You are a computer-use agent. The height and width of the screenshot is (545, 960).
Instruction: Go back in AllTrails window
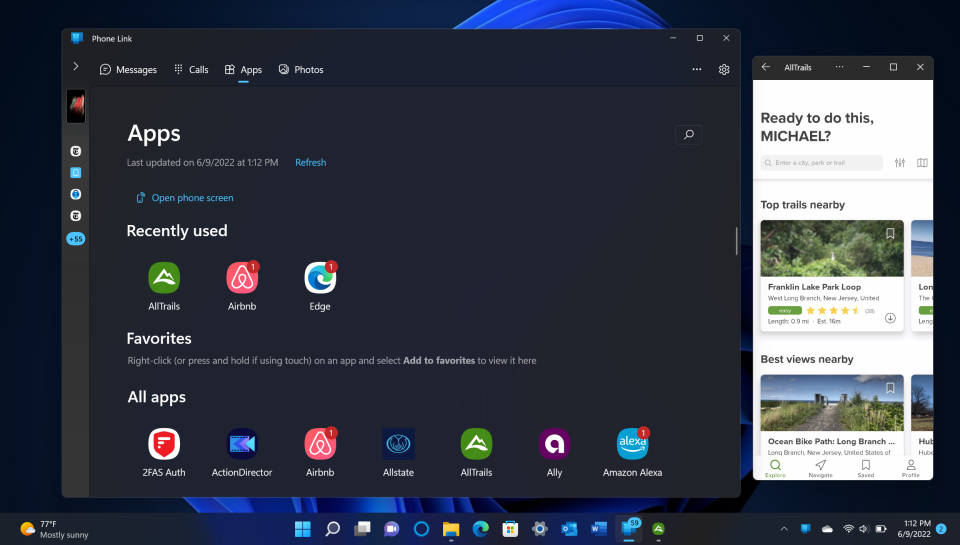765,67
